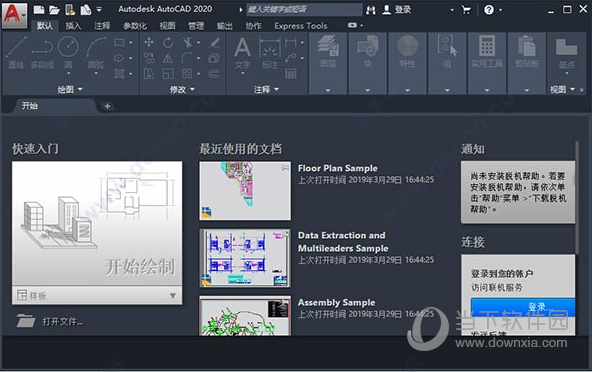Image resolution: width=592 pixels, height=372 pixels.
Task: Expand the Help dropdown arrow
Action: pyautogui.click(x=501, y=10)
